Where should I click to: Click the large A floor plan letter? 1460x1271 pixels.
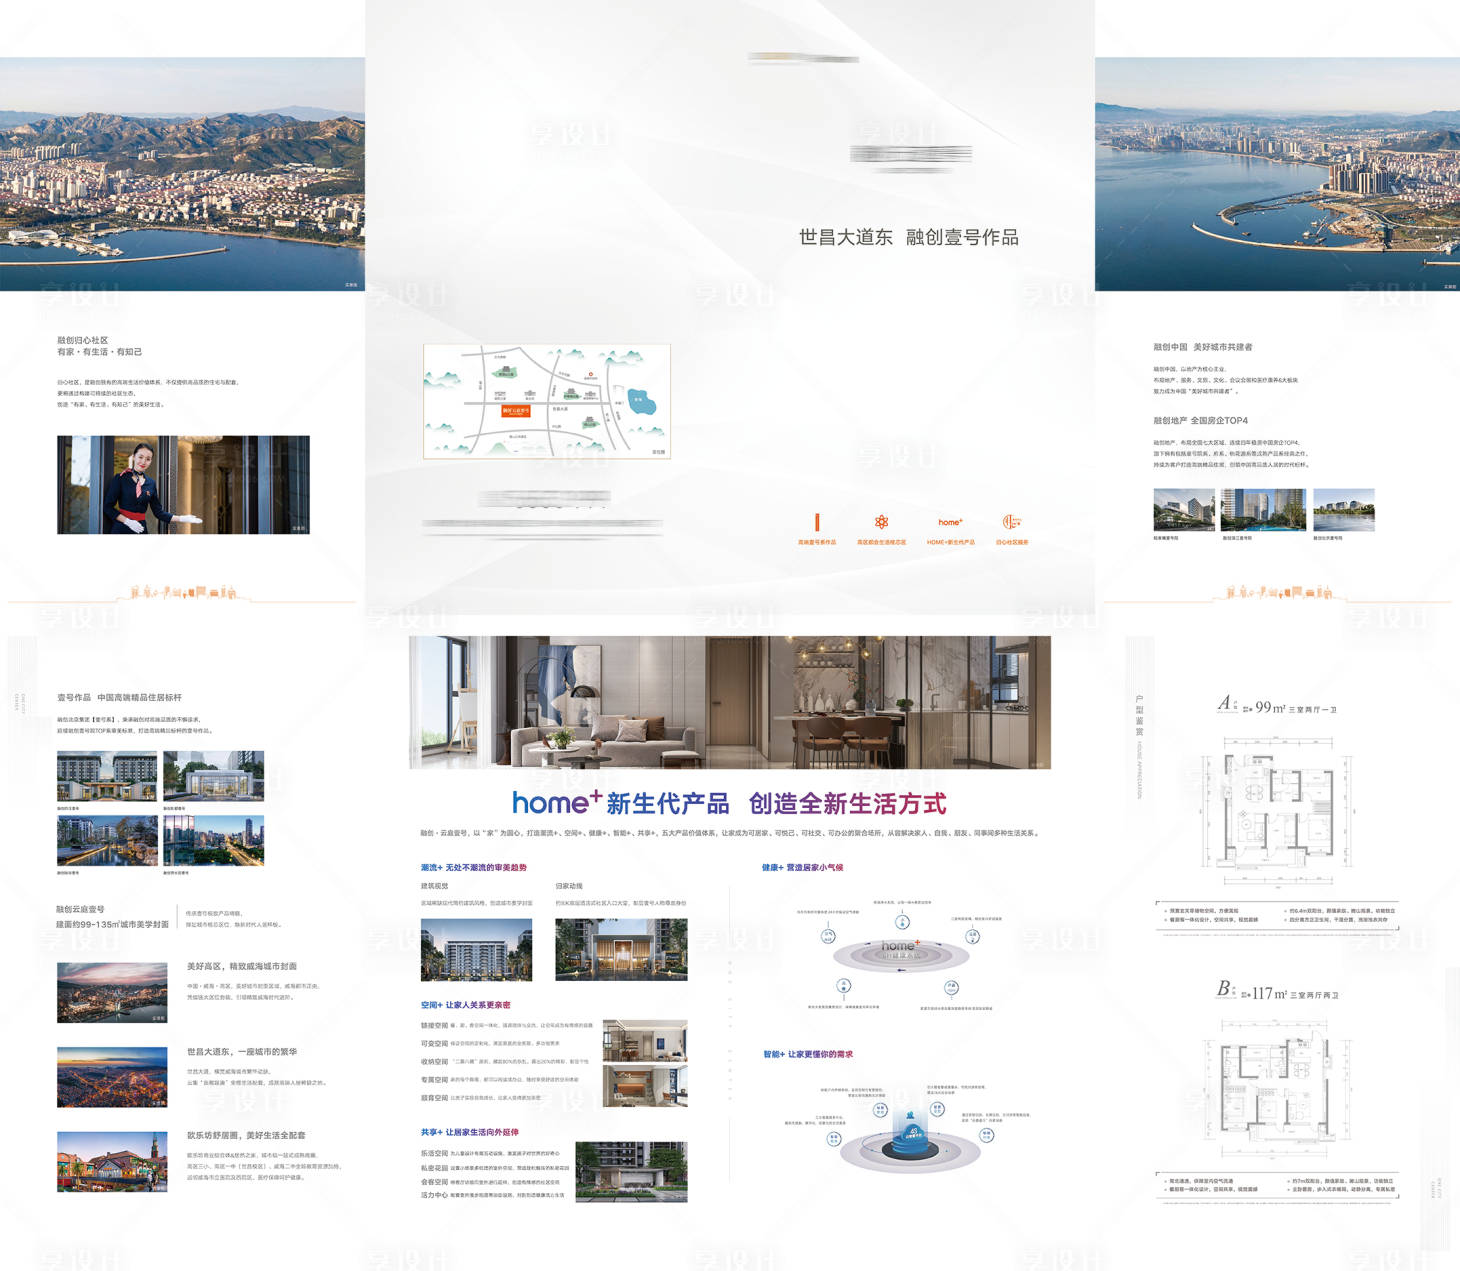(x=1224, y=703)
